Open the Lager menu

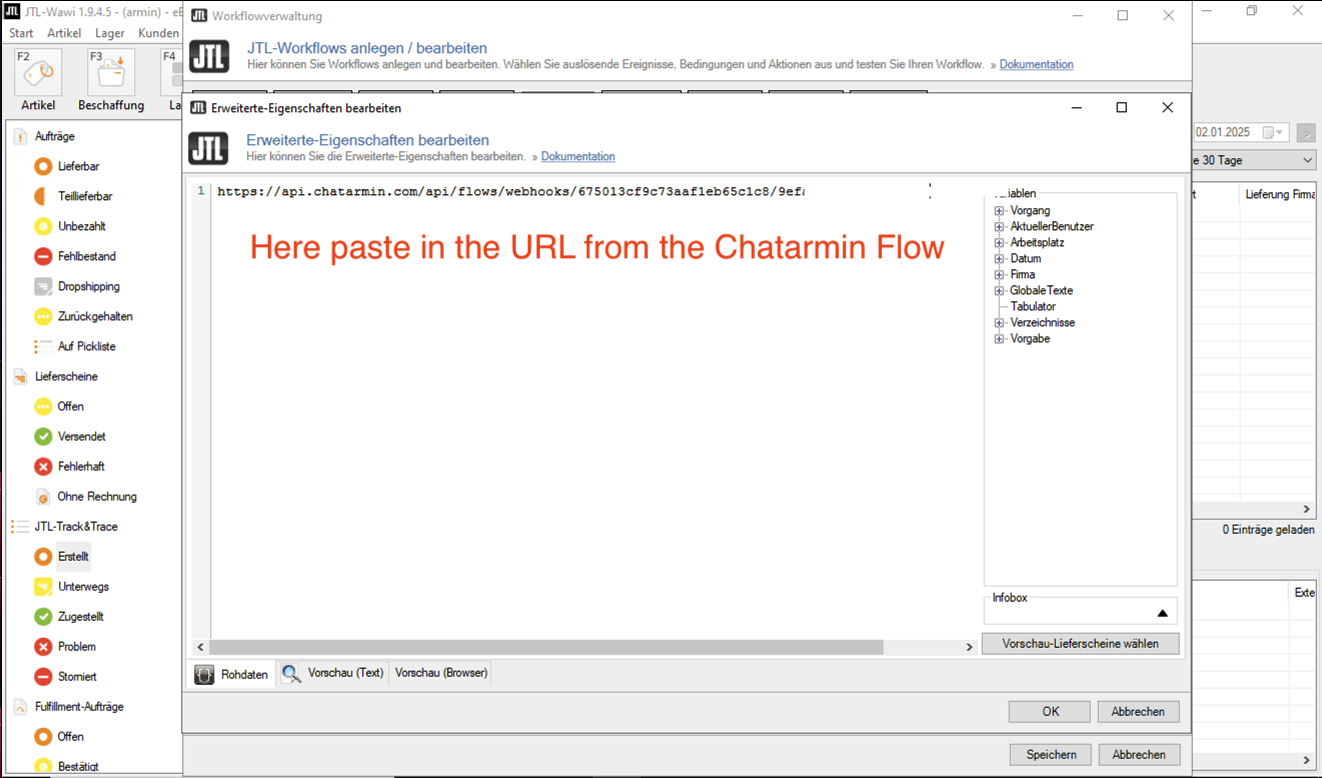110,33
